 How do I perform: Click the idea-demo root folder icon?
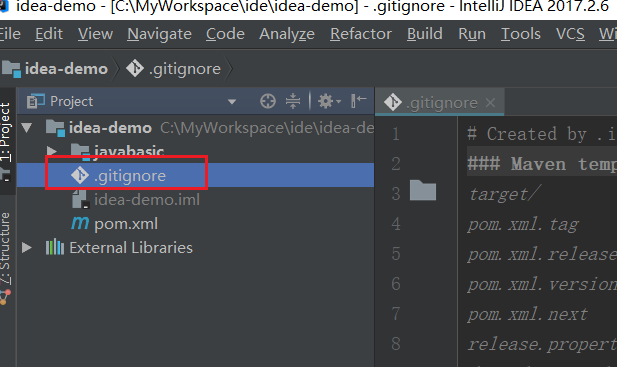pyautogui.click(x=55, y=128)
